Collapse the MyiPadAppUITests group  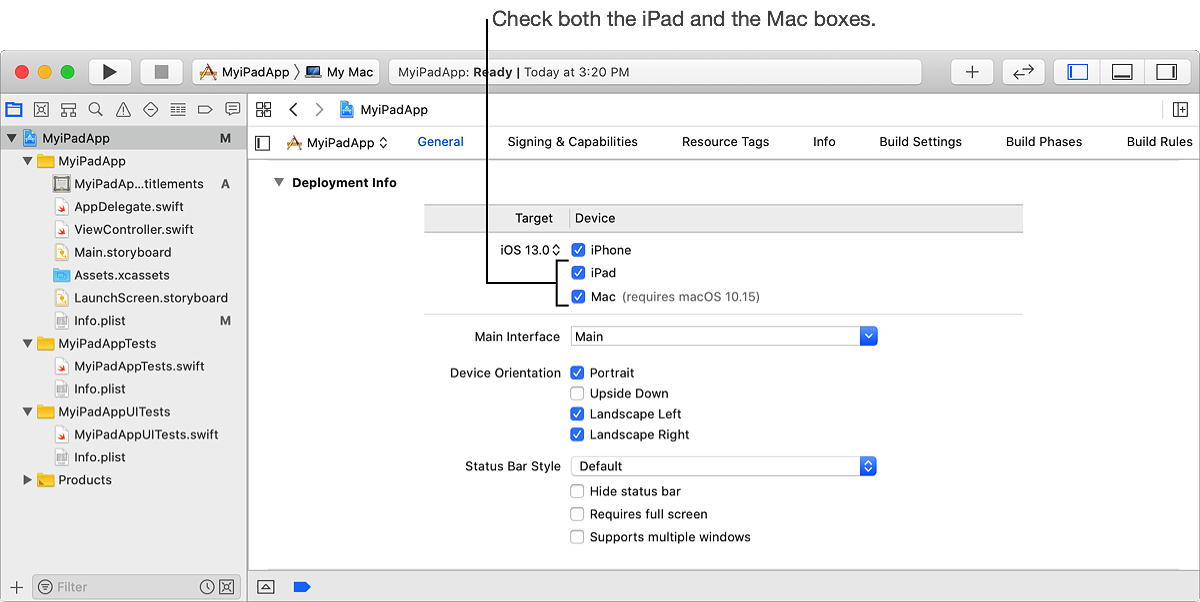click(x=28, y=411)
